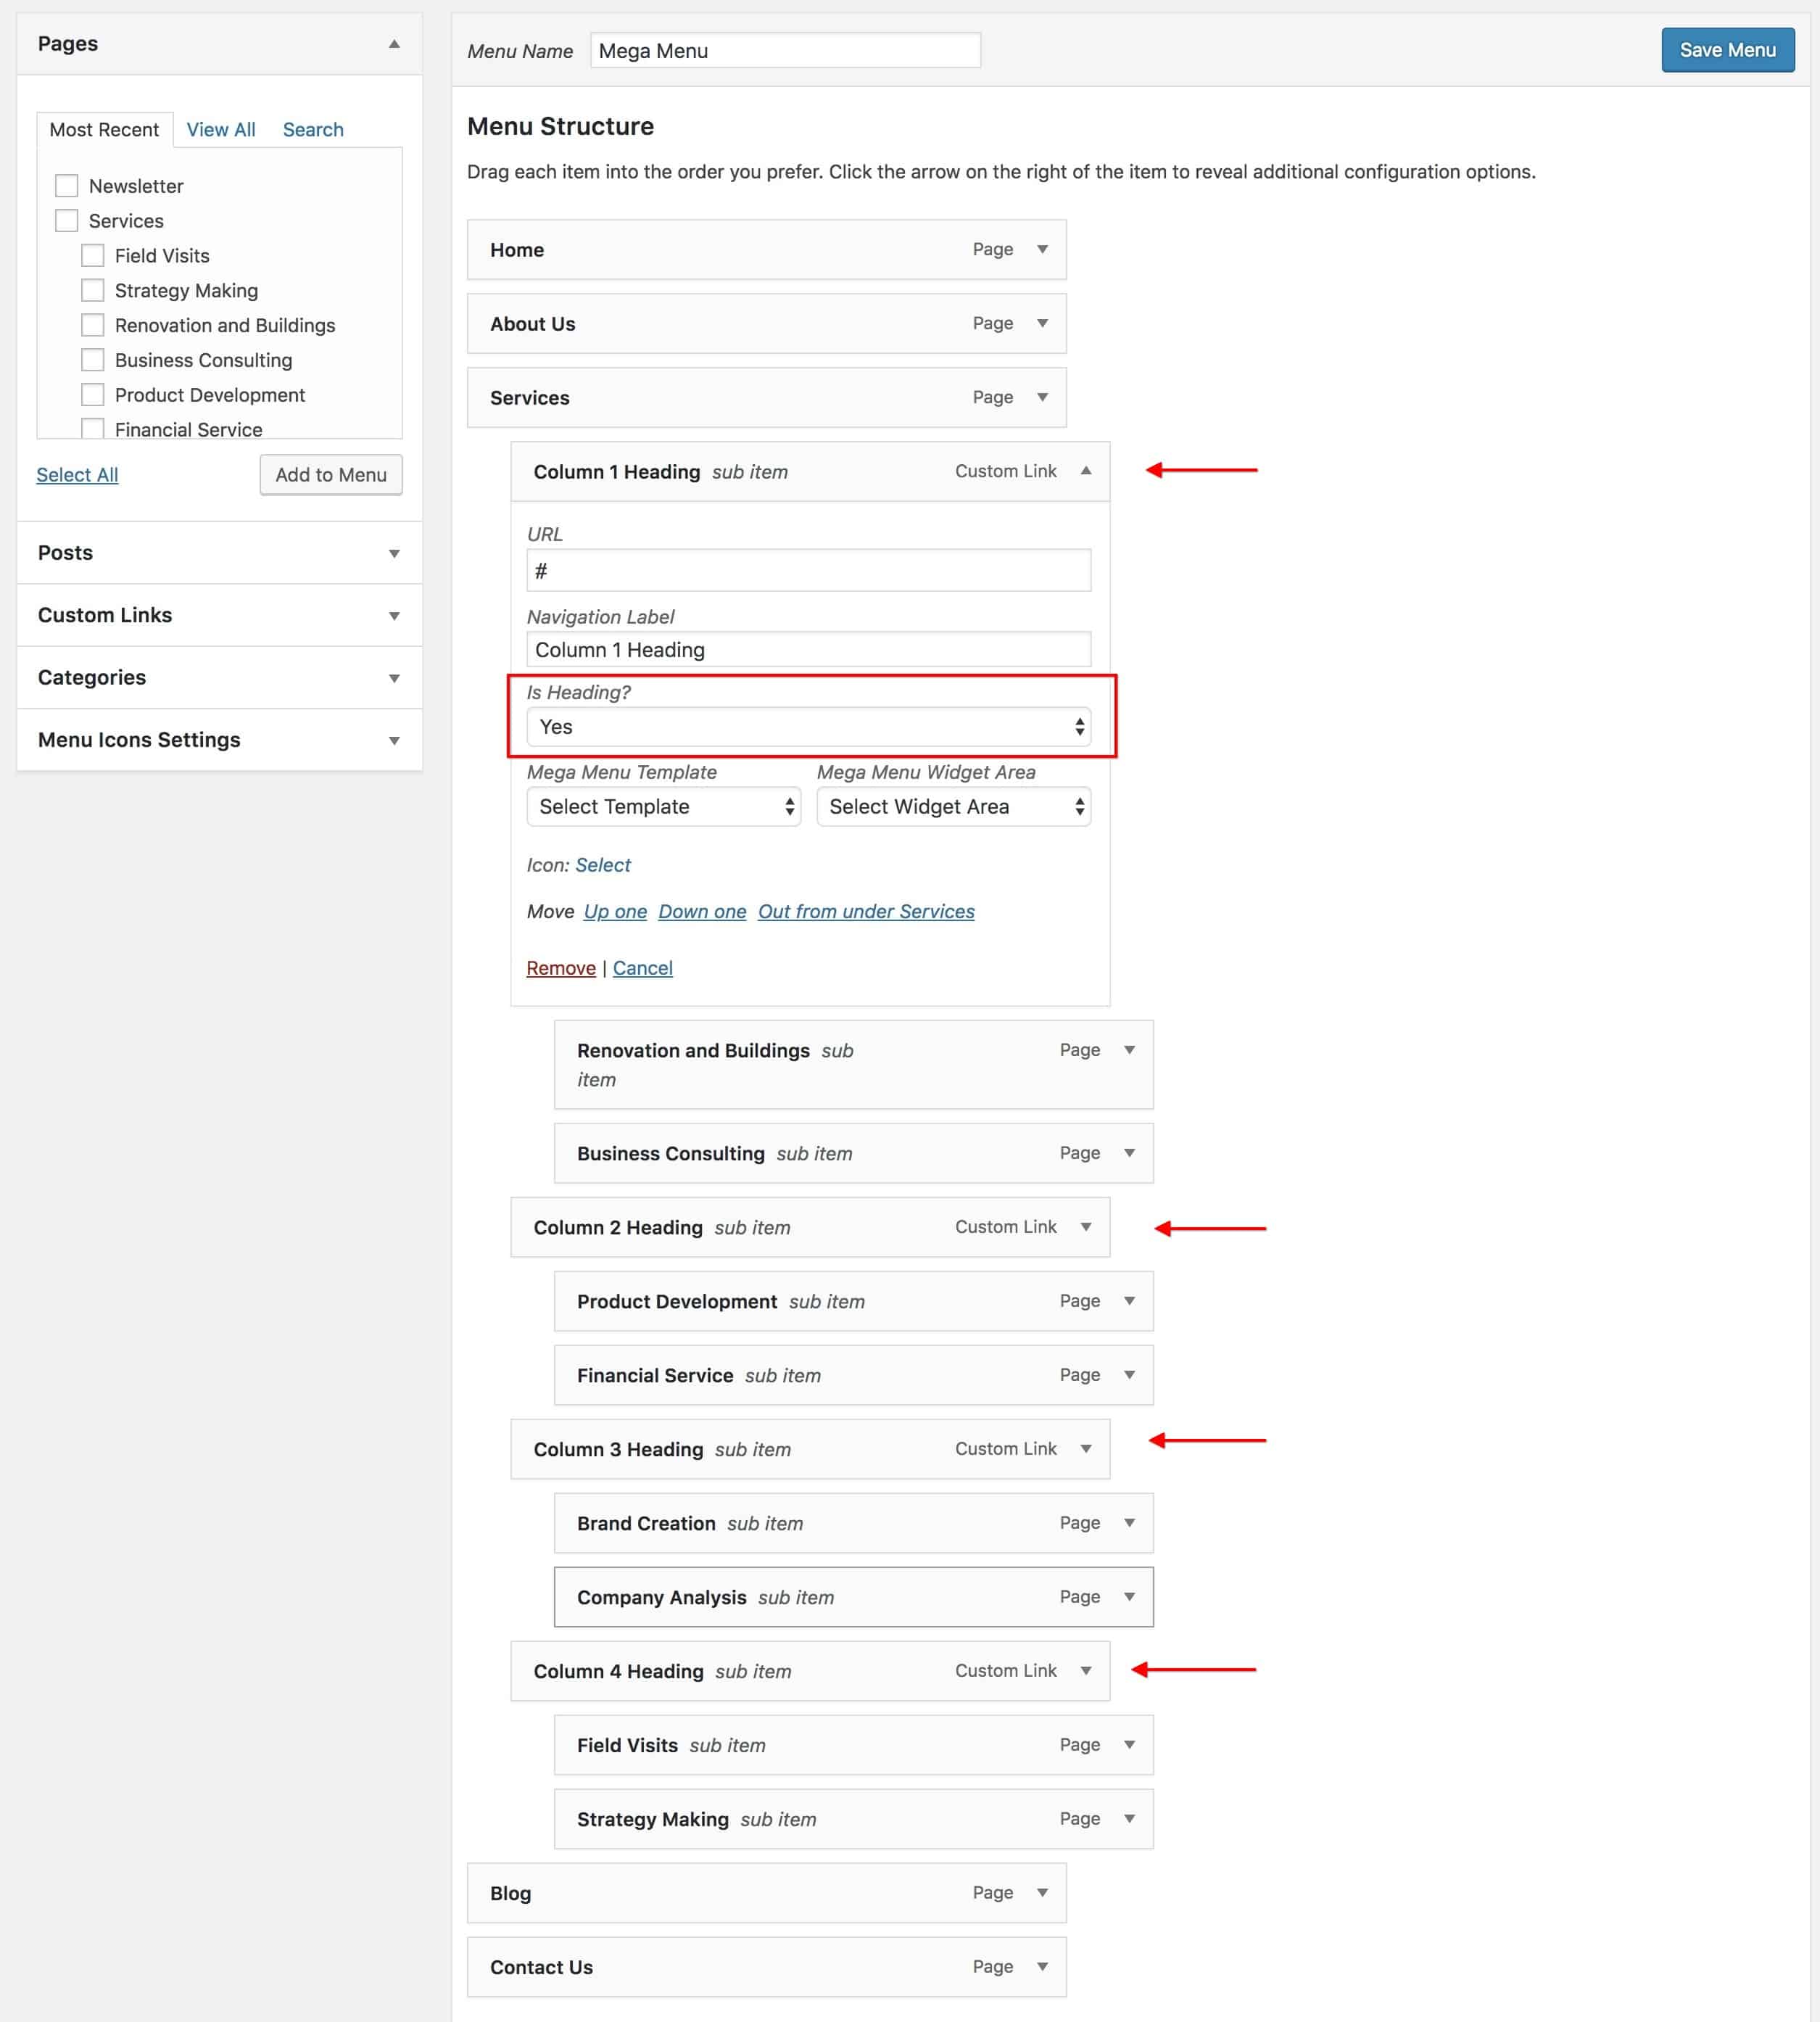The image size is (1820, 2022).
Task: Enable Product Development checkbox in Pages
Action: 93,395
